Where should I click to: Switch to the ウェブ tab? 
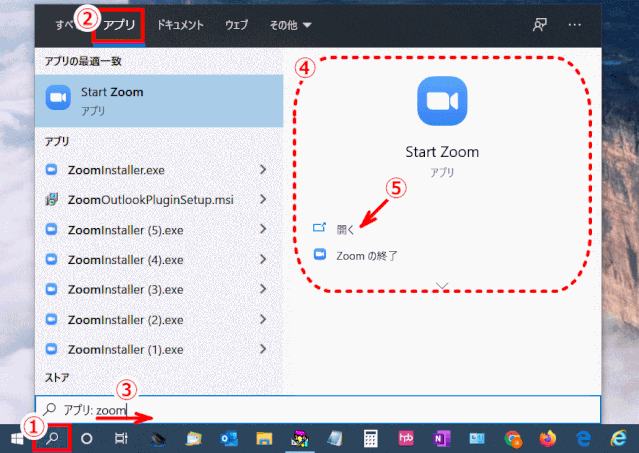tap(236, 25)
